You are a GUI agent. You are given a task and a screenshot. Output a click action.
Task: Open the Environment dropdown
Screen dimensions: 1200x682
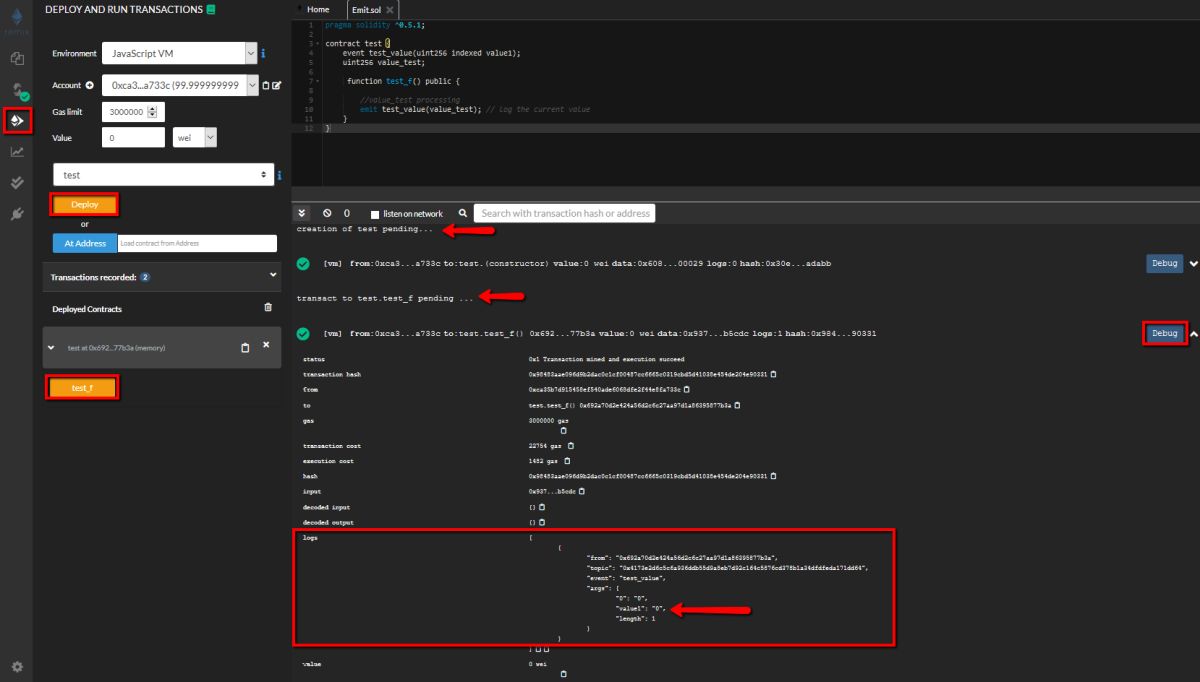[x=179, y=54]
